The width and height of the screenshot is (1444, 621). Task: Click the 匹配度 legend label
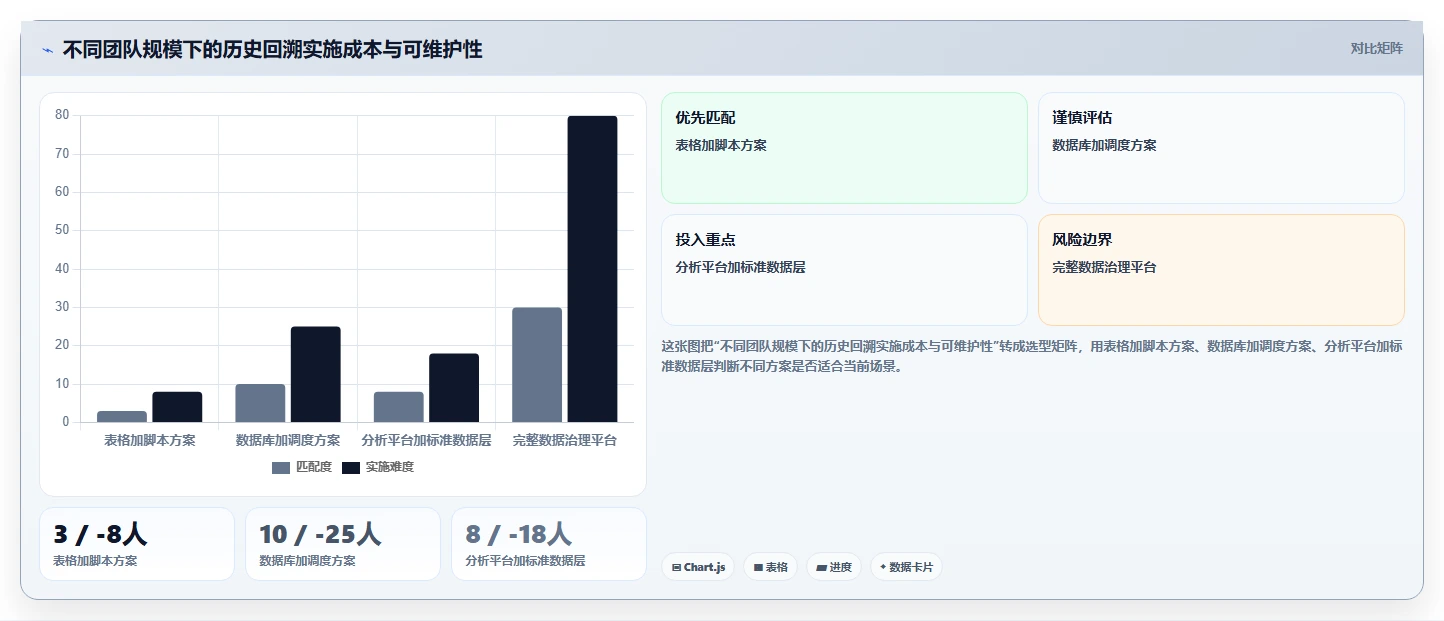[314, 467]
